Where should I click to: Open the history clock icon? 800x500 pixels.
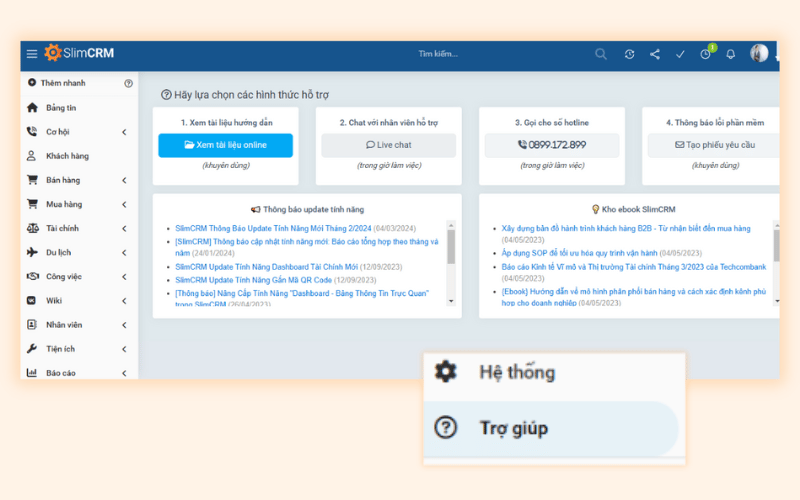coord(629,54)
